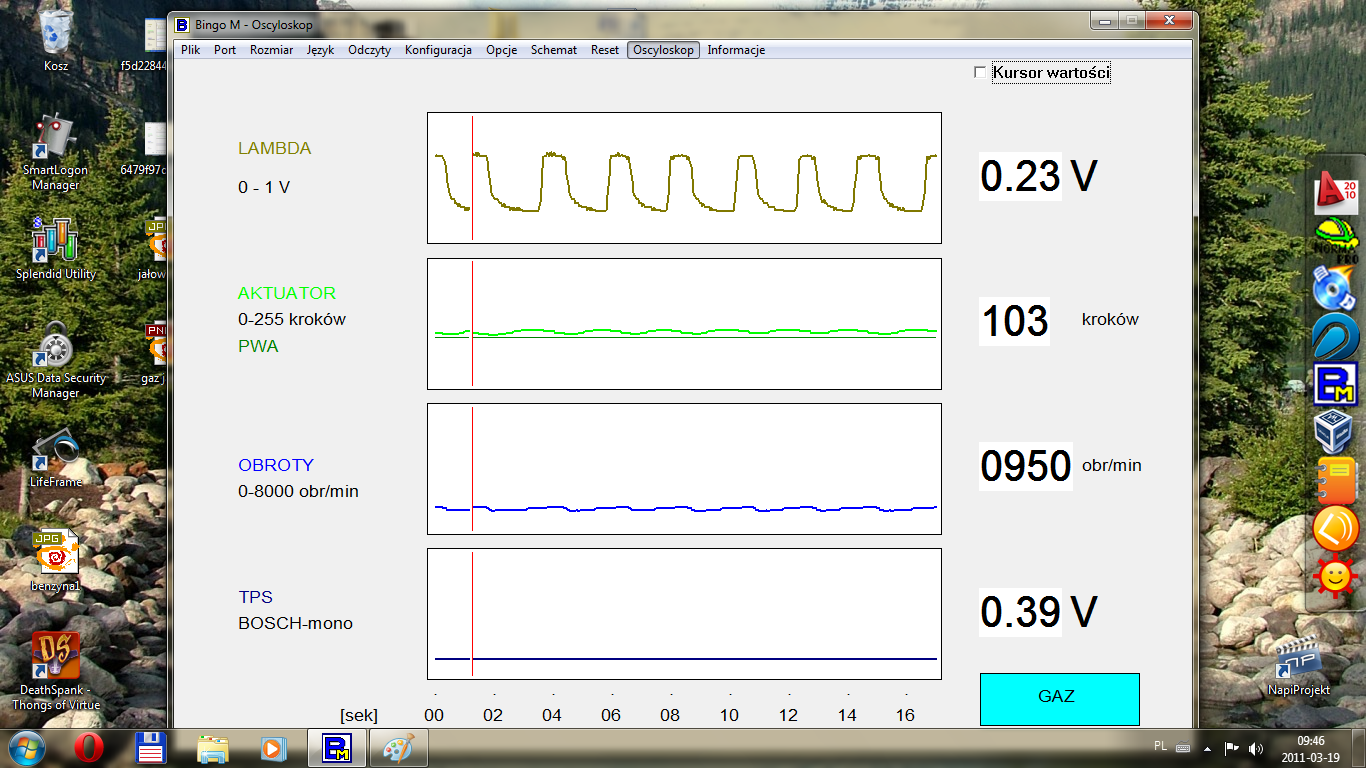Open the Odczyty menu
The image size is (1366, 768).
(x=369, y=50)
